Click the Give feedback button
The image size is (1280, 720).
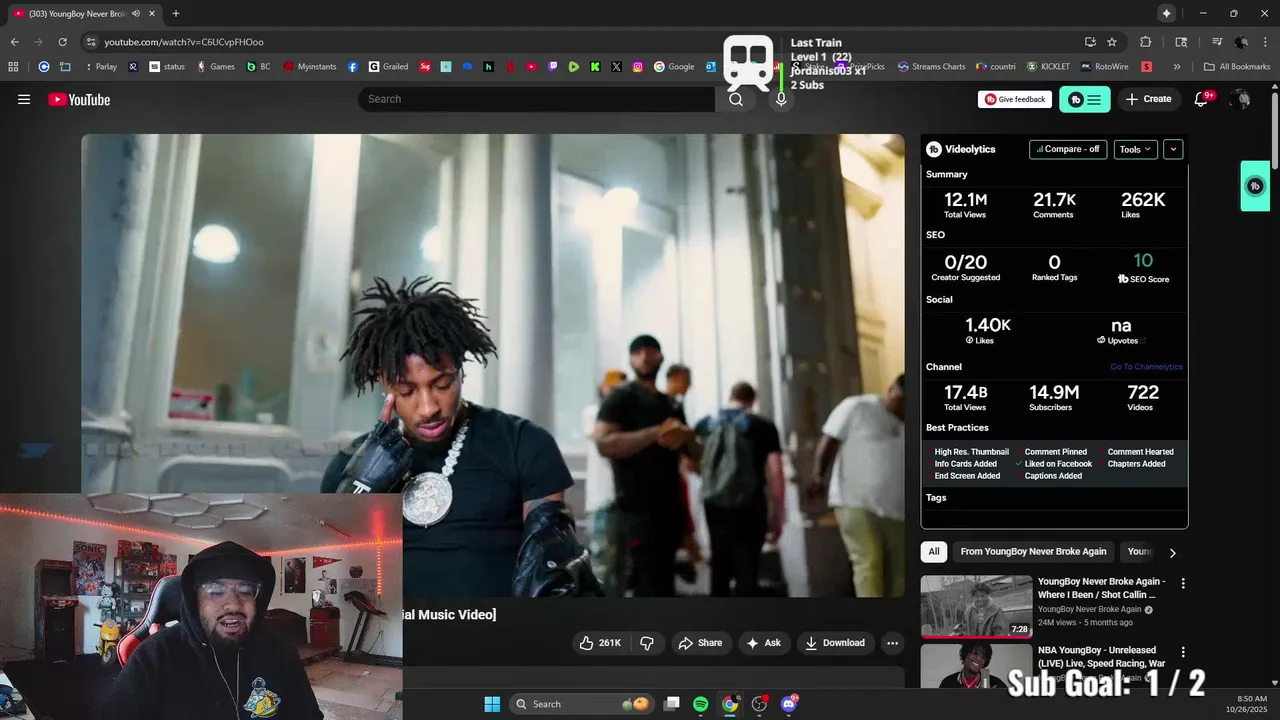(1015, 99)
